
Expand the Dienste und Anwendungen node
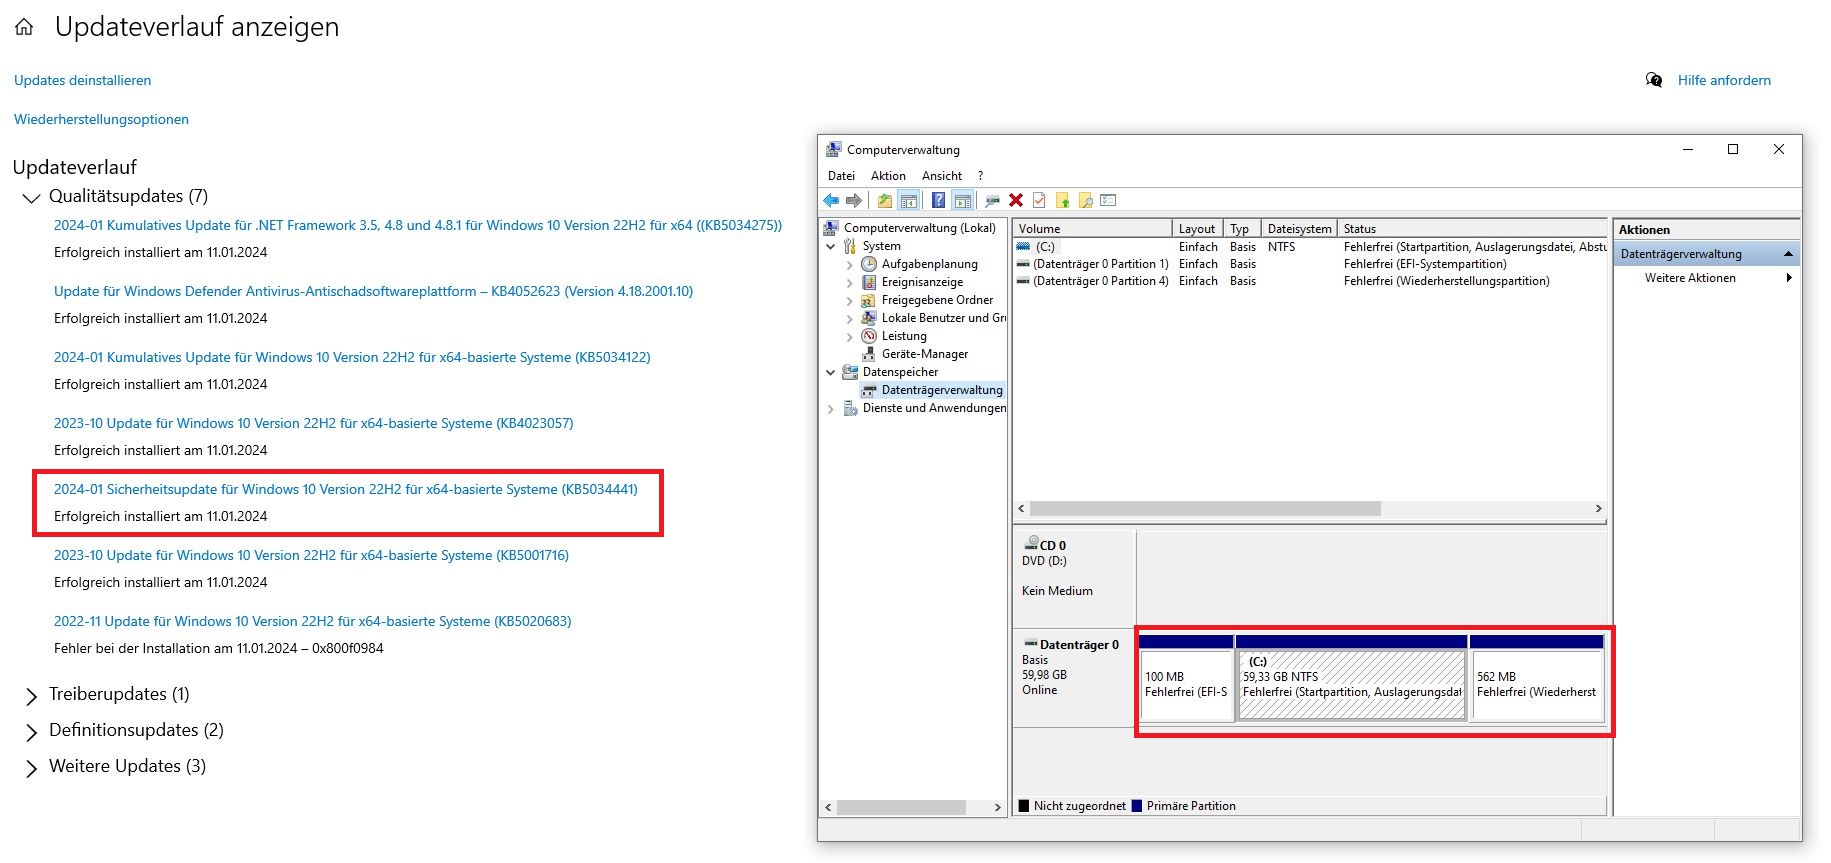coord(830,409)
